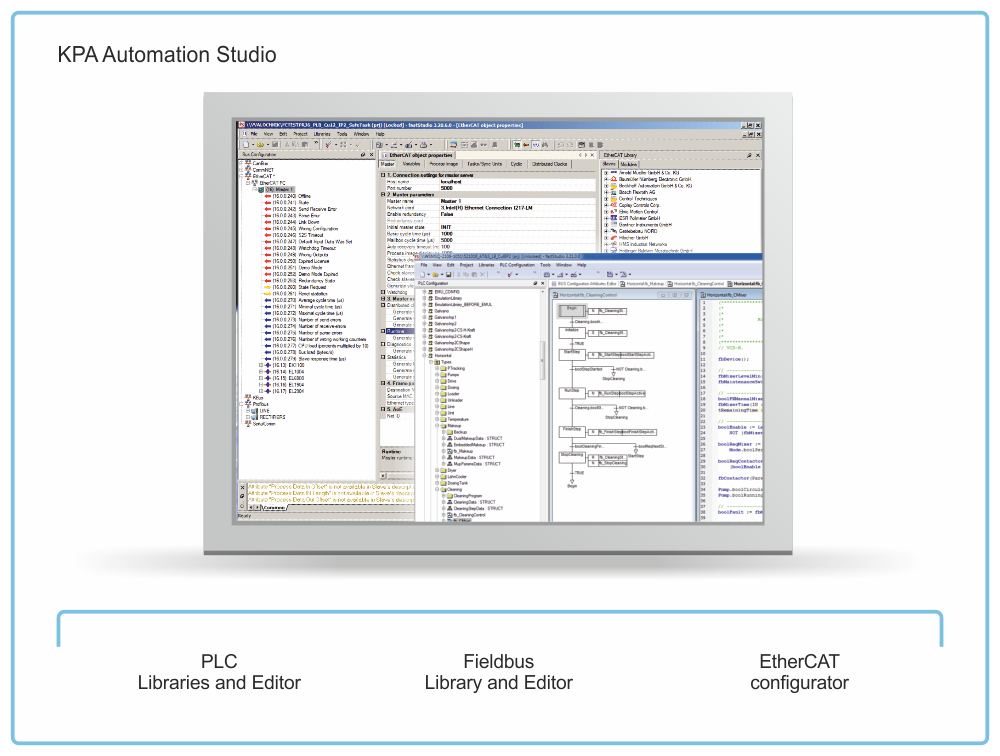Click vertical scrollbar of PLC Configuration tree
The image size is (1000, 756).
point(543,360)
